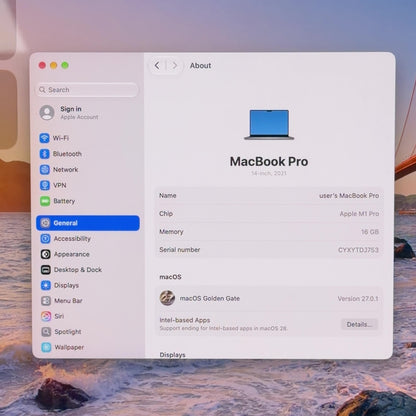
Task: Click the name "user's MacBook Pro"
Action: pos(349,196)
